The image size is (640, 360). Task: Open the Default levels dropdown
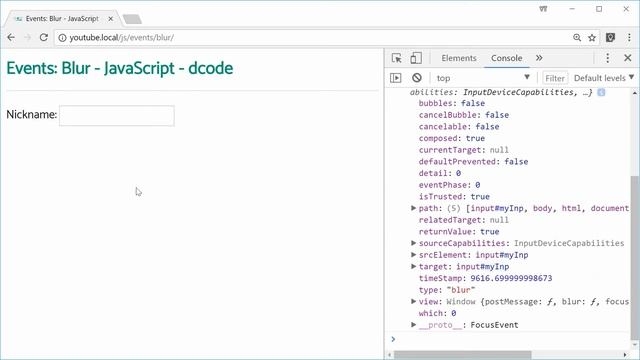pos(604,78)
